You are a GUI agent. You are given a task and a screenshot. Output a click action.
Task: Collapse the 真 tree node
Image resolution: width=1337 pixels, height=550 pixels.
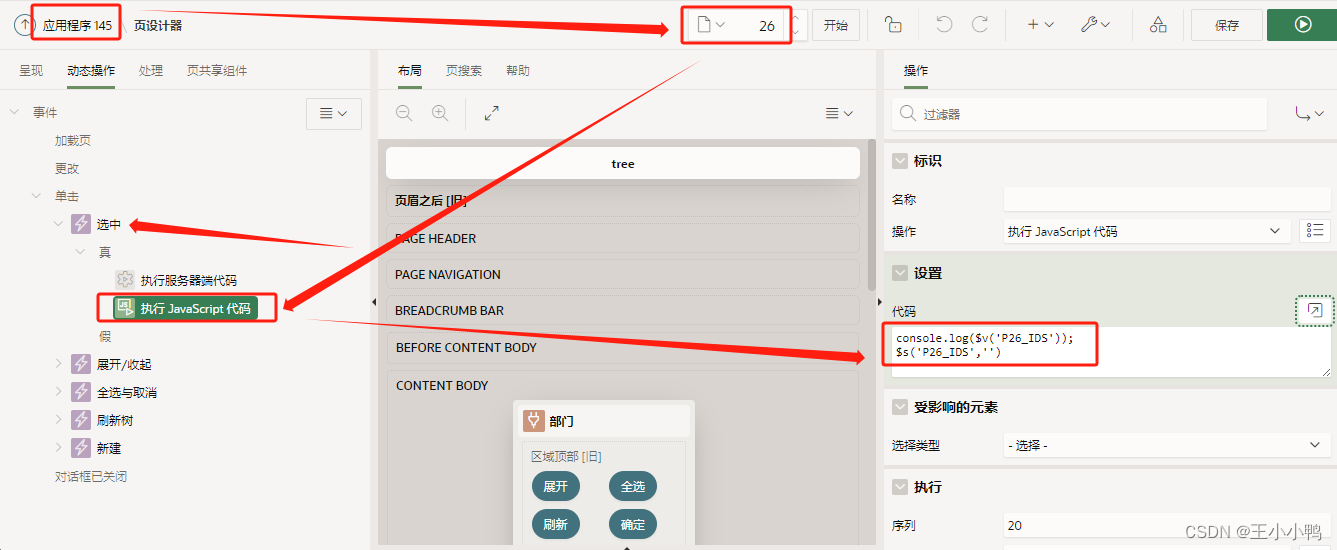pyautogui.click(x=80, y=252)
